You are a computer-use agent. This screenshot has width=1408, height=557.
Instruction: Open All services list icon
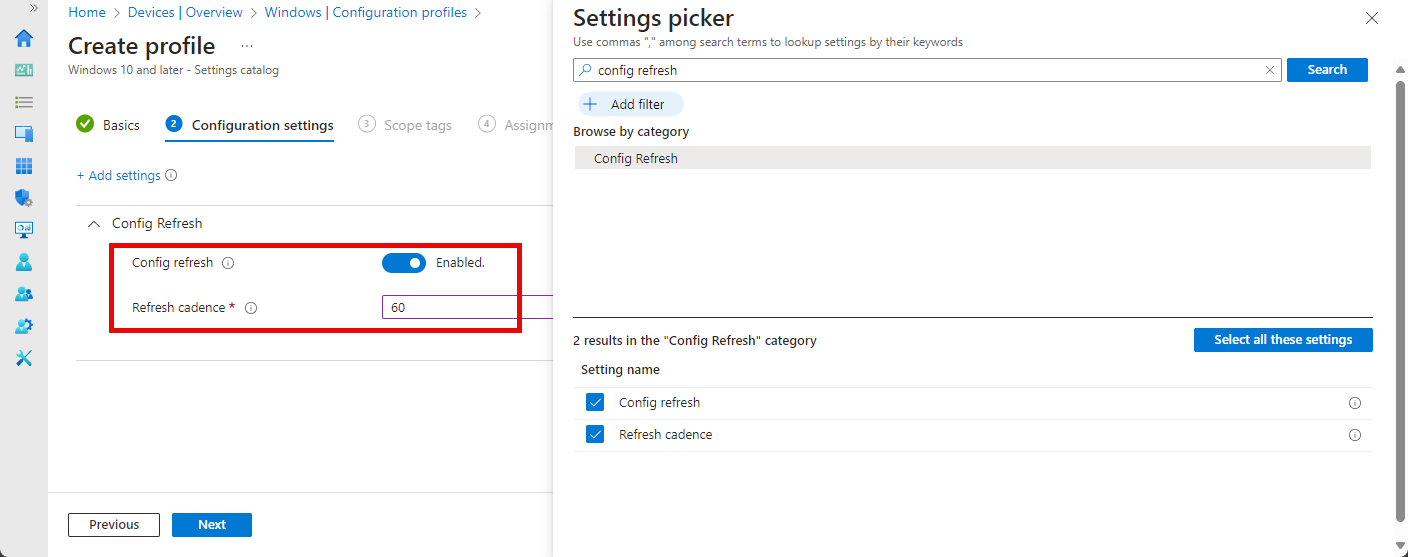(24, 102)
